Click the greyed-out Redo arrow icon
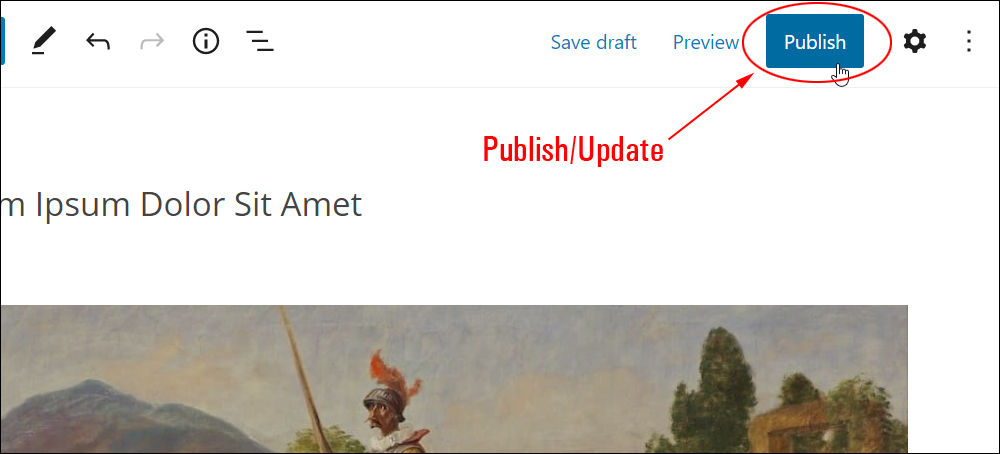This screenshot has width=1000, height=454. 152,42
